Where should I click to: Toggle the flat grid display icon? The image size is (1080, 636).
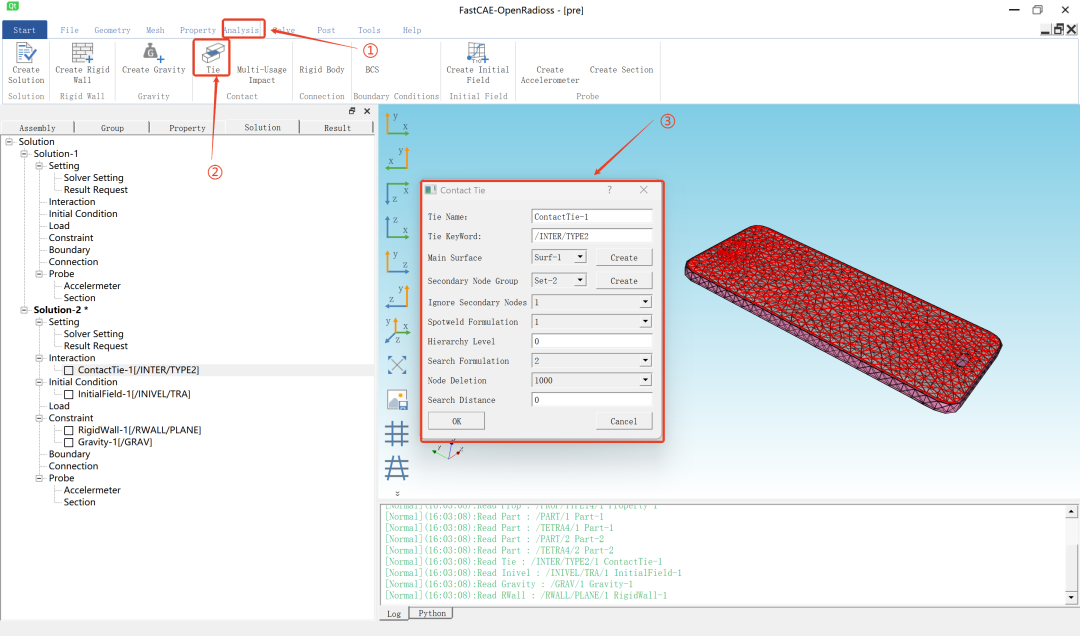pos(397,434)
